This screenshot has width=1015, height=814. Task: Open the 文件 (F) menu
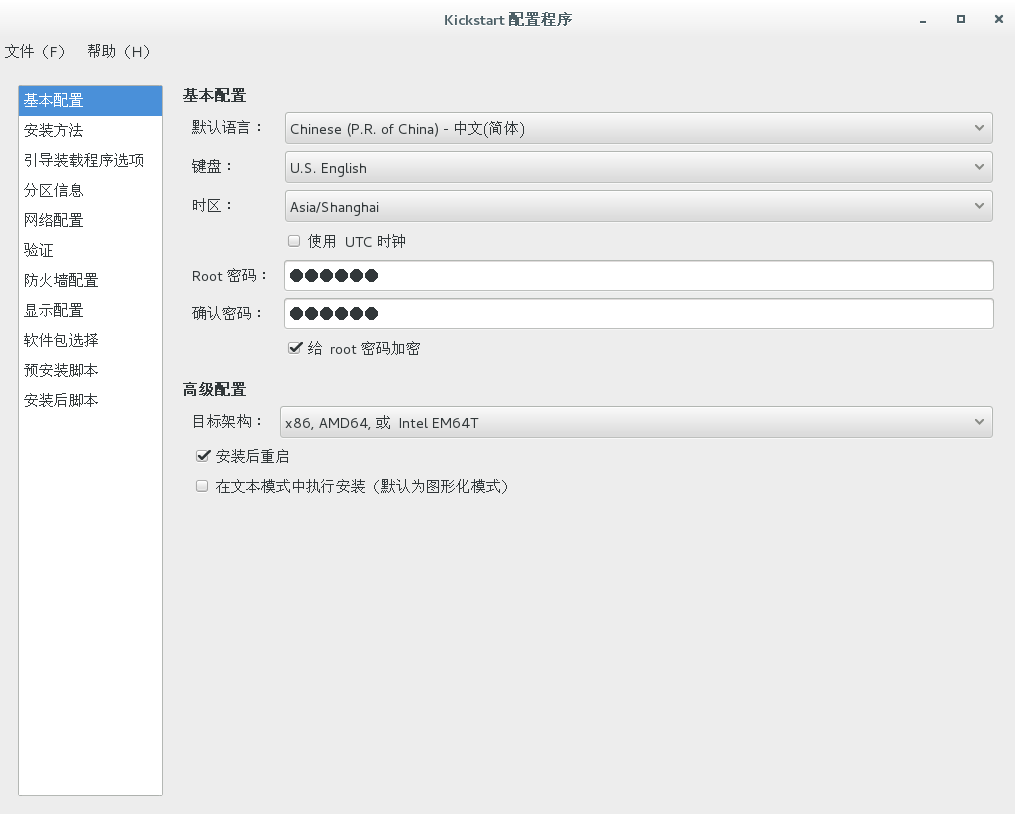35,51
